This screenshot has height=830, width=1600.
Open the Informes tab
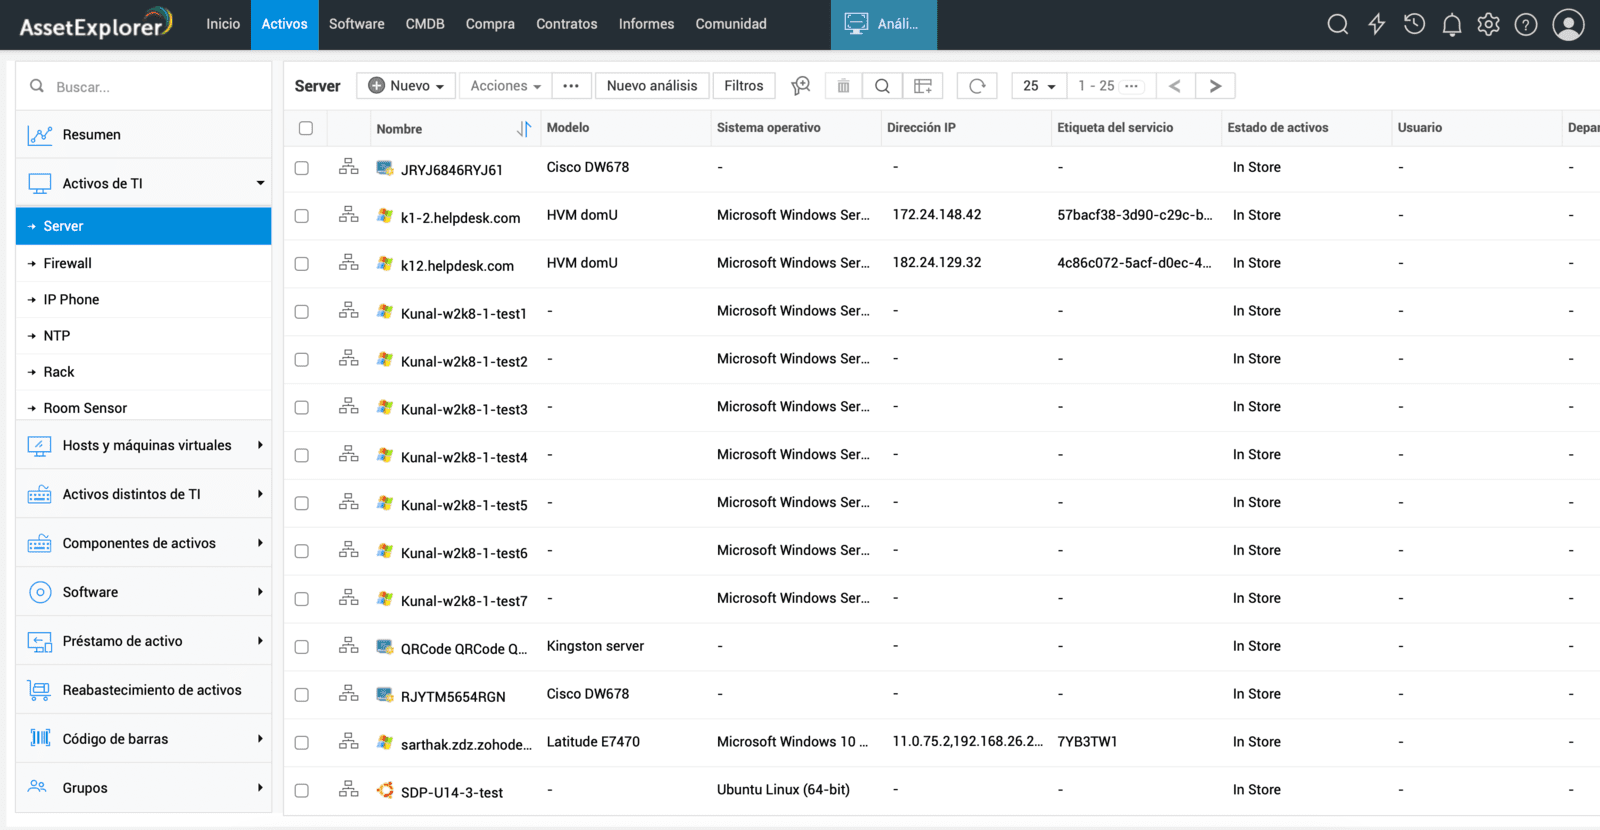click(646, 24)
